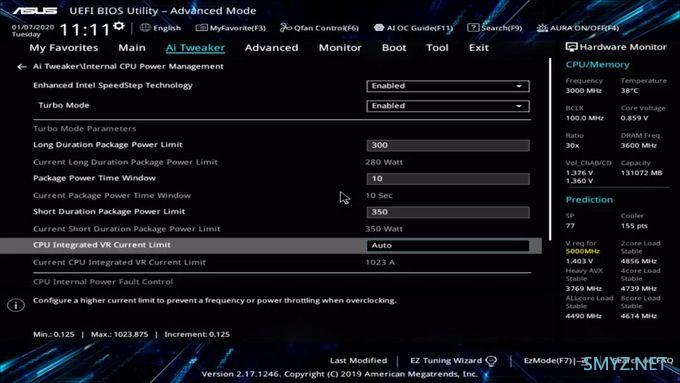Click the settings list vertical scrollbar
Screen dimensions: 680x383
550,149
